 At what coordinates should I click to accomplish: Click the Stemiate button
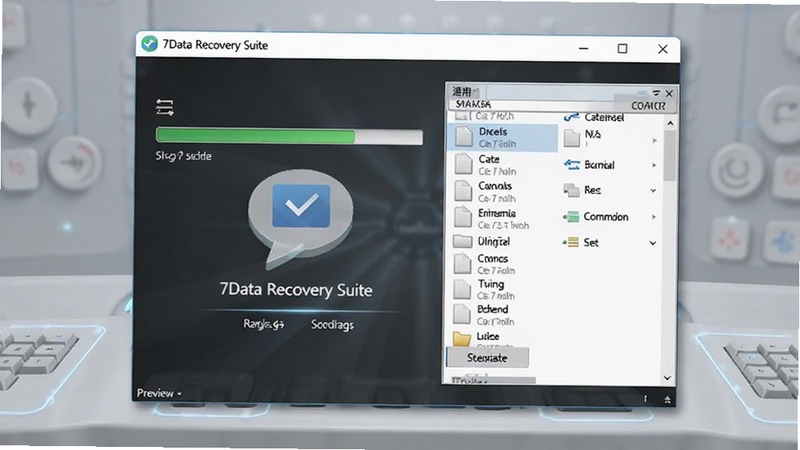(487, 358)
